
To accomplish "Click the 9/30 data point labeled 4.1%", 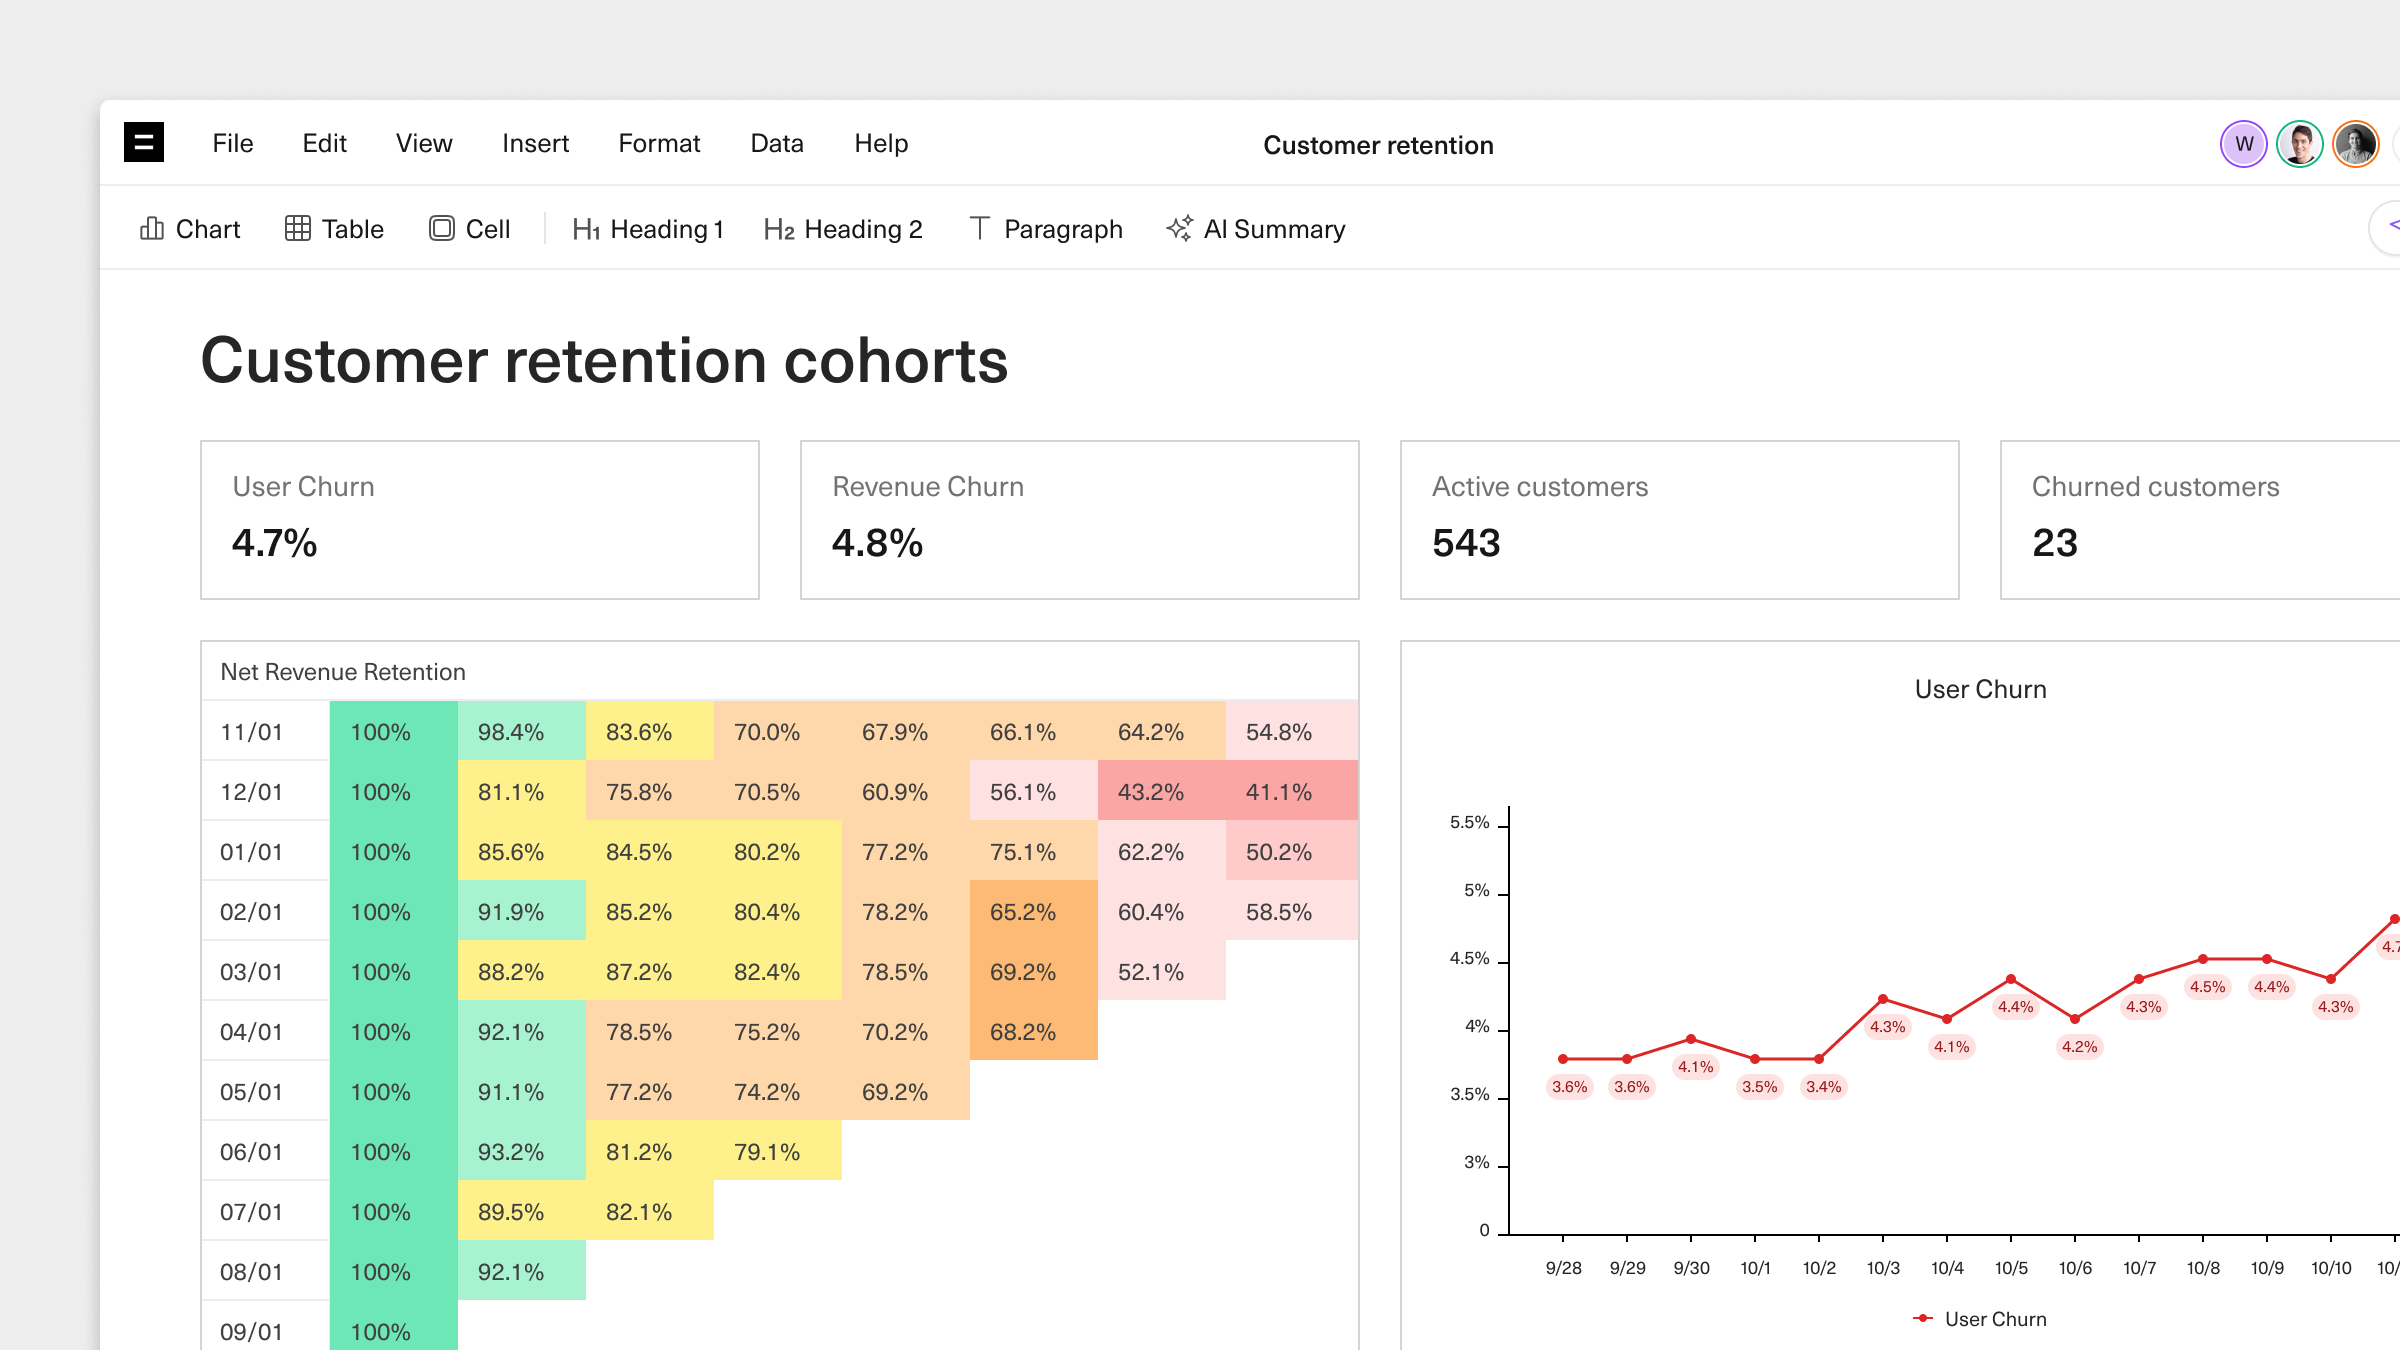I will [1691, 1039].
